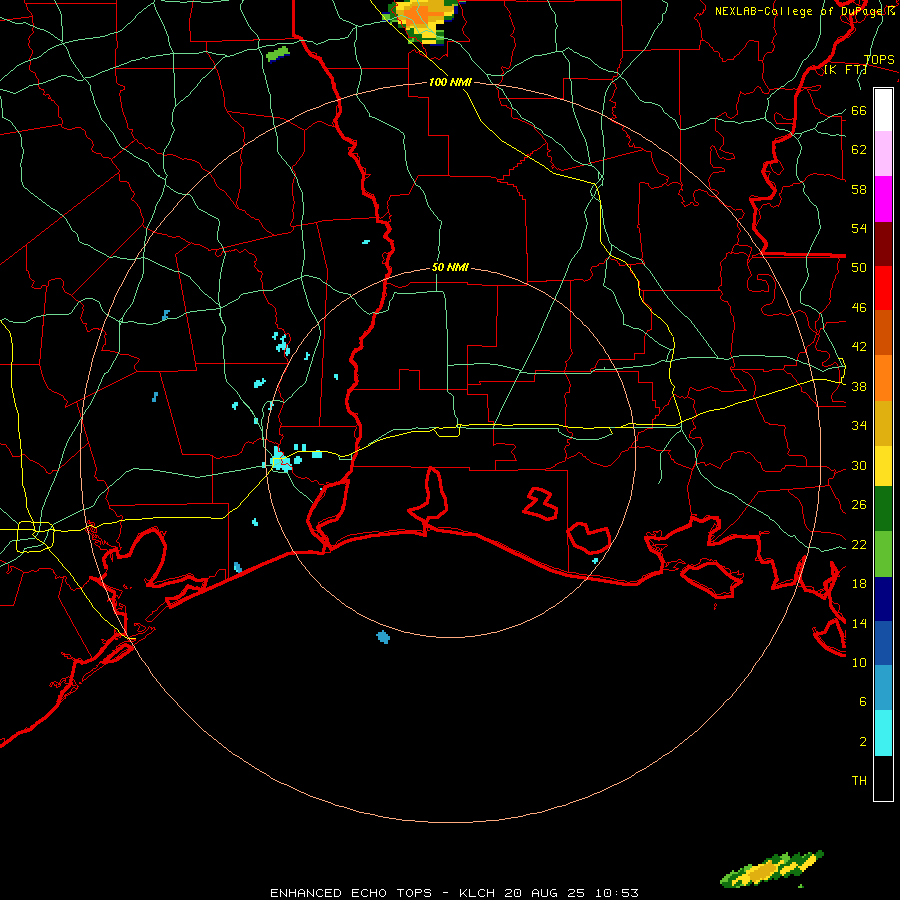This screenshot has height=900, width=900.
Task: Click the (K FT) units label
Action: (845, 69)
